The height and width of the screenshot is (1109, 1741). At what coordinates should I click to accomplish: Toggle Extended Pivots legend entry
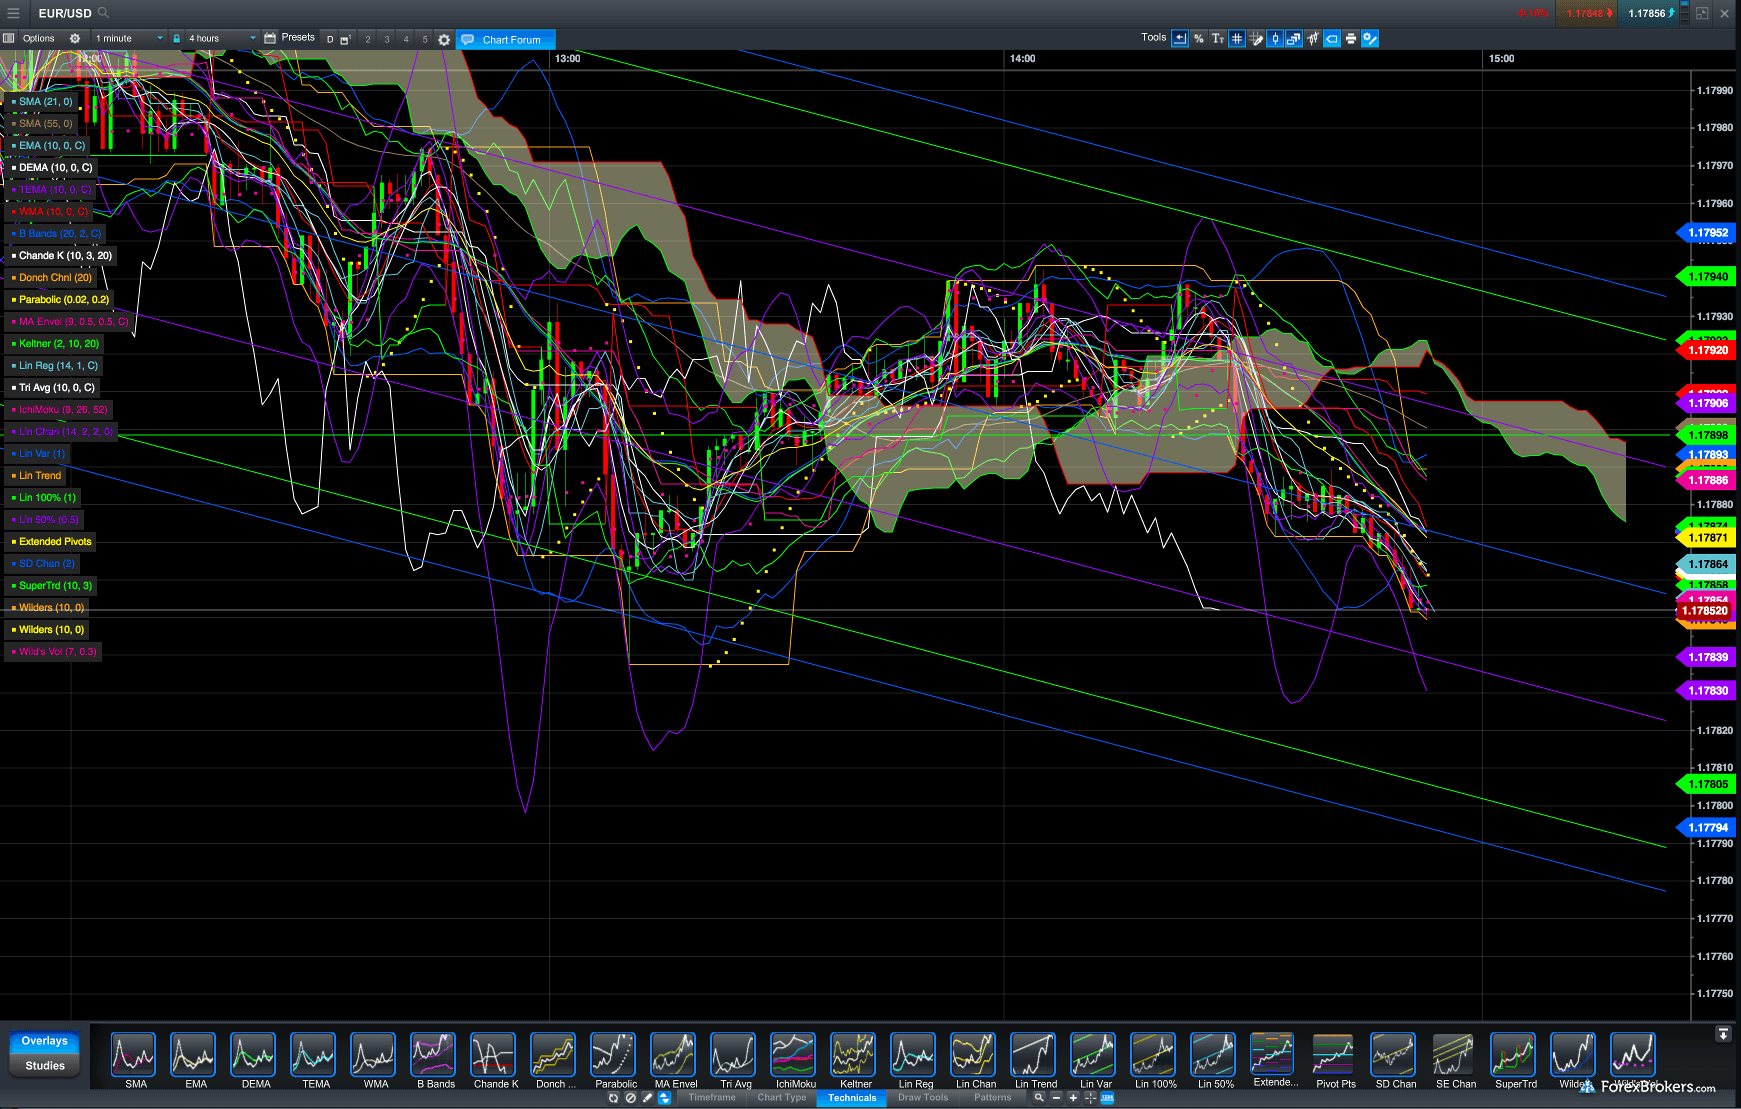[51, 542]
